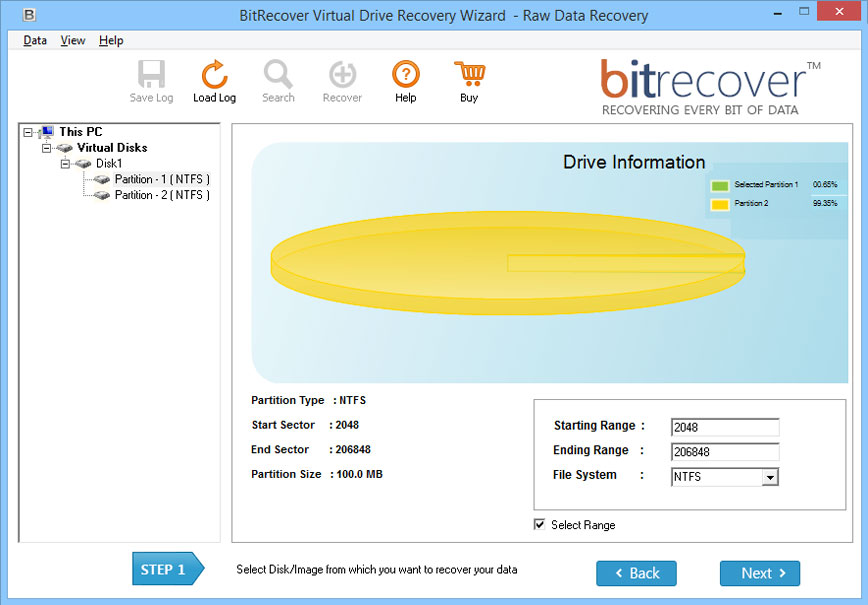Collapse the Disk1 tree node

(x=66, y=163)
